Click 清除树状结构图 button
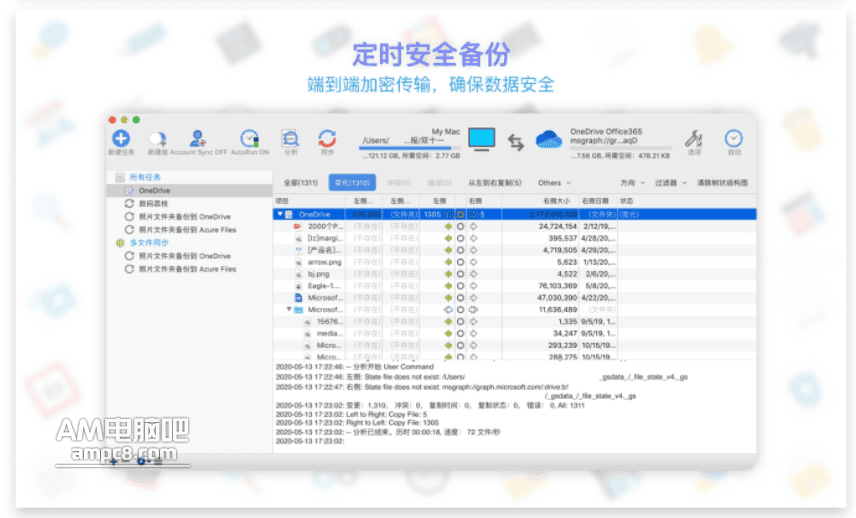 (x=722, y=182)
